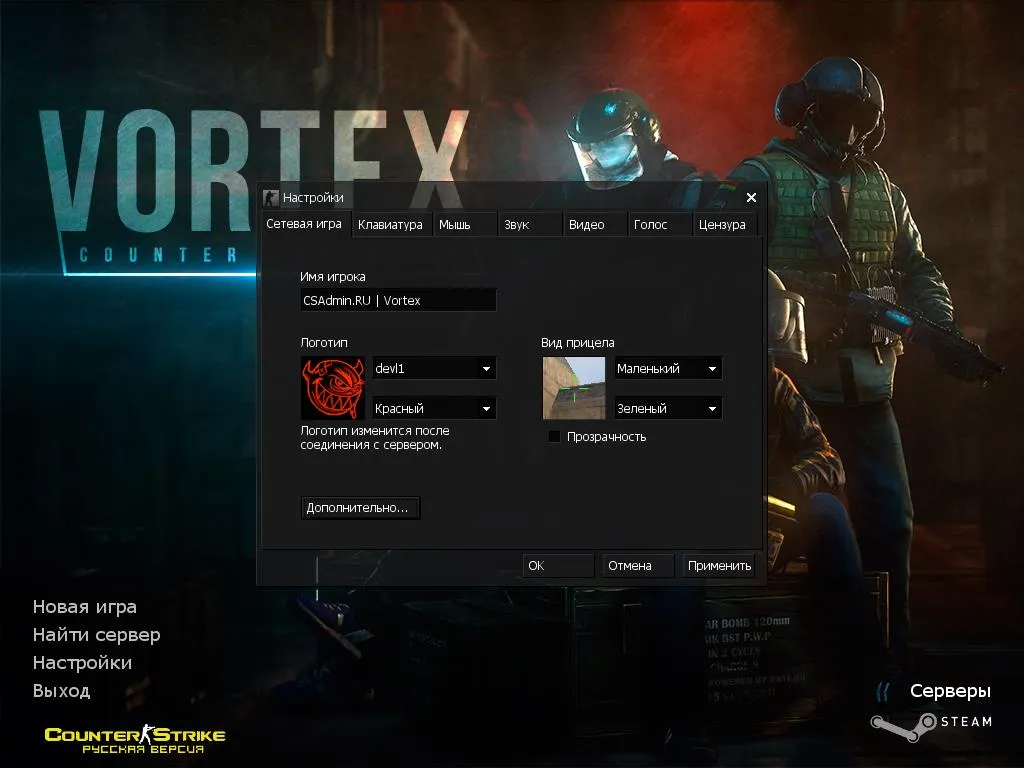Click the Counter-Strike icon in the dialog title
1024x768 pixels.
[270, 198]
